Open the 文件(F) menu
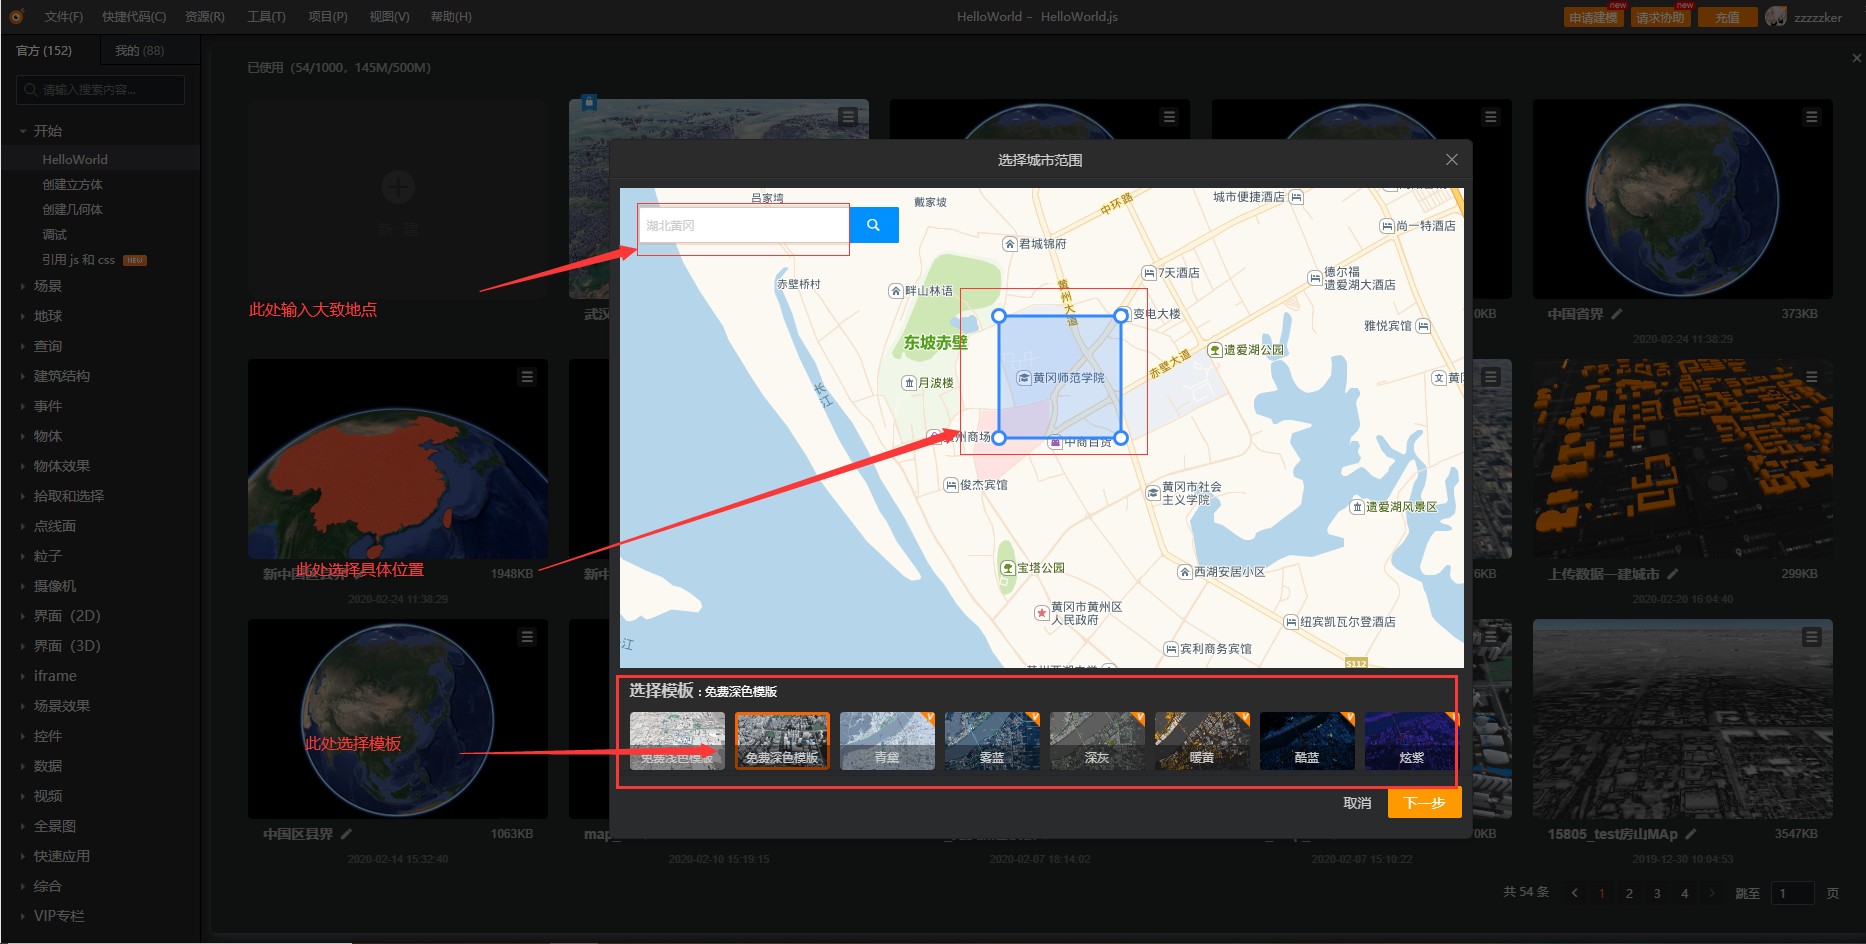1866x944 pixels. tap(64, 17)
